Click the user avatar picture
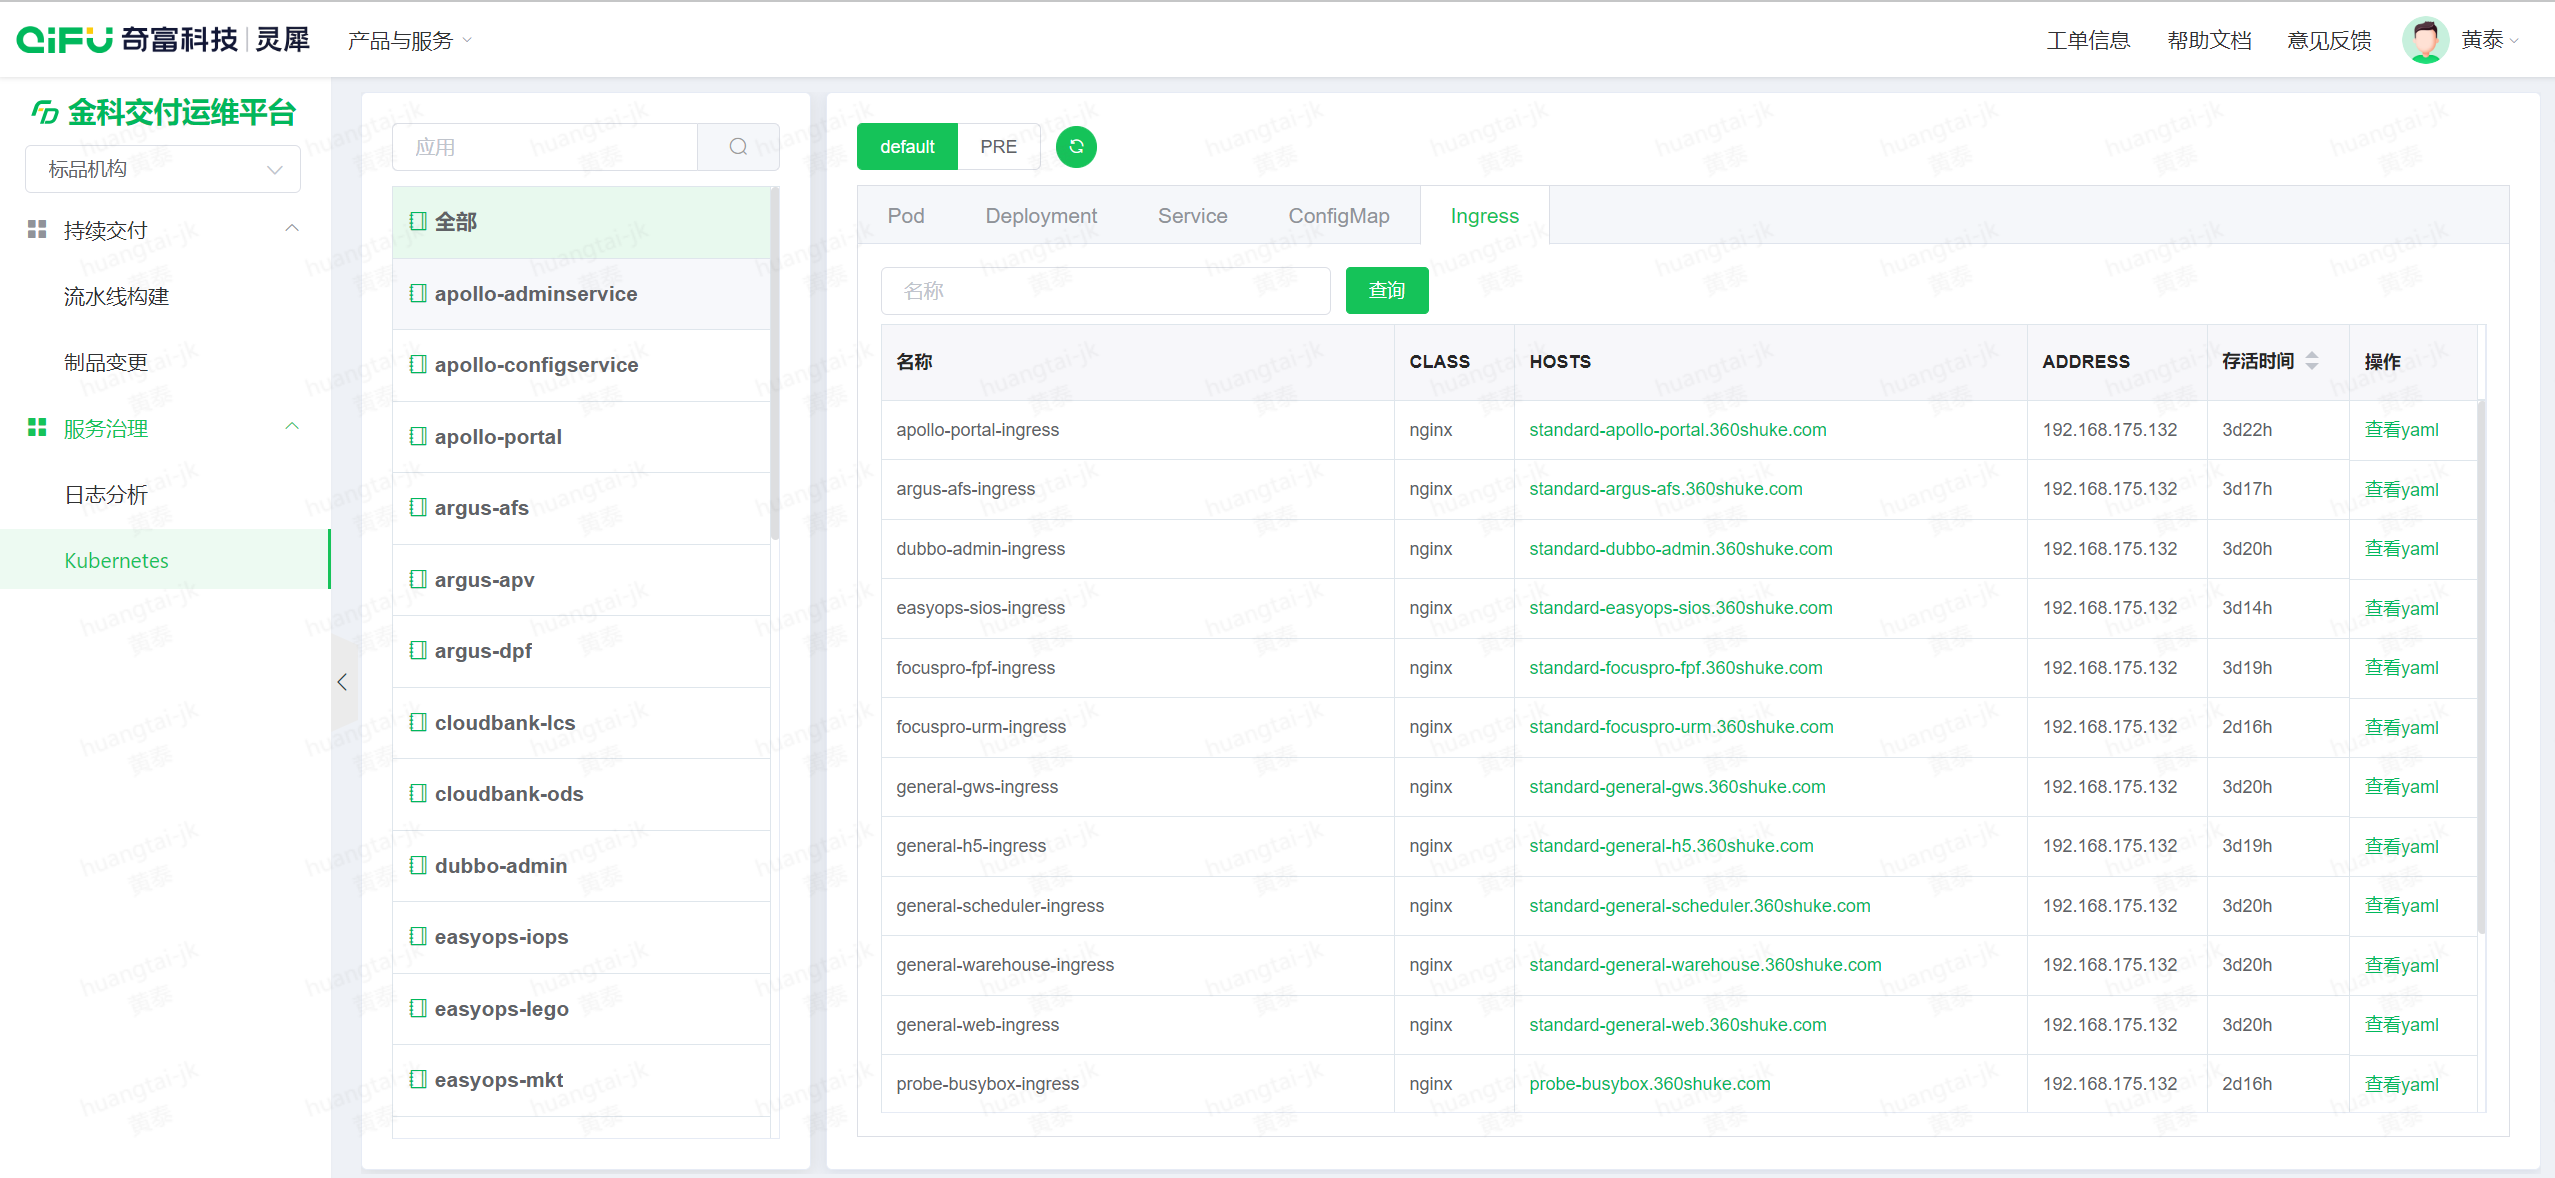Screen dimensions: 2555x1178 [x=2424, y=40]
